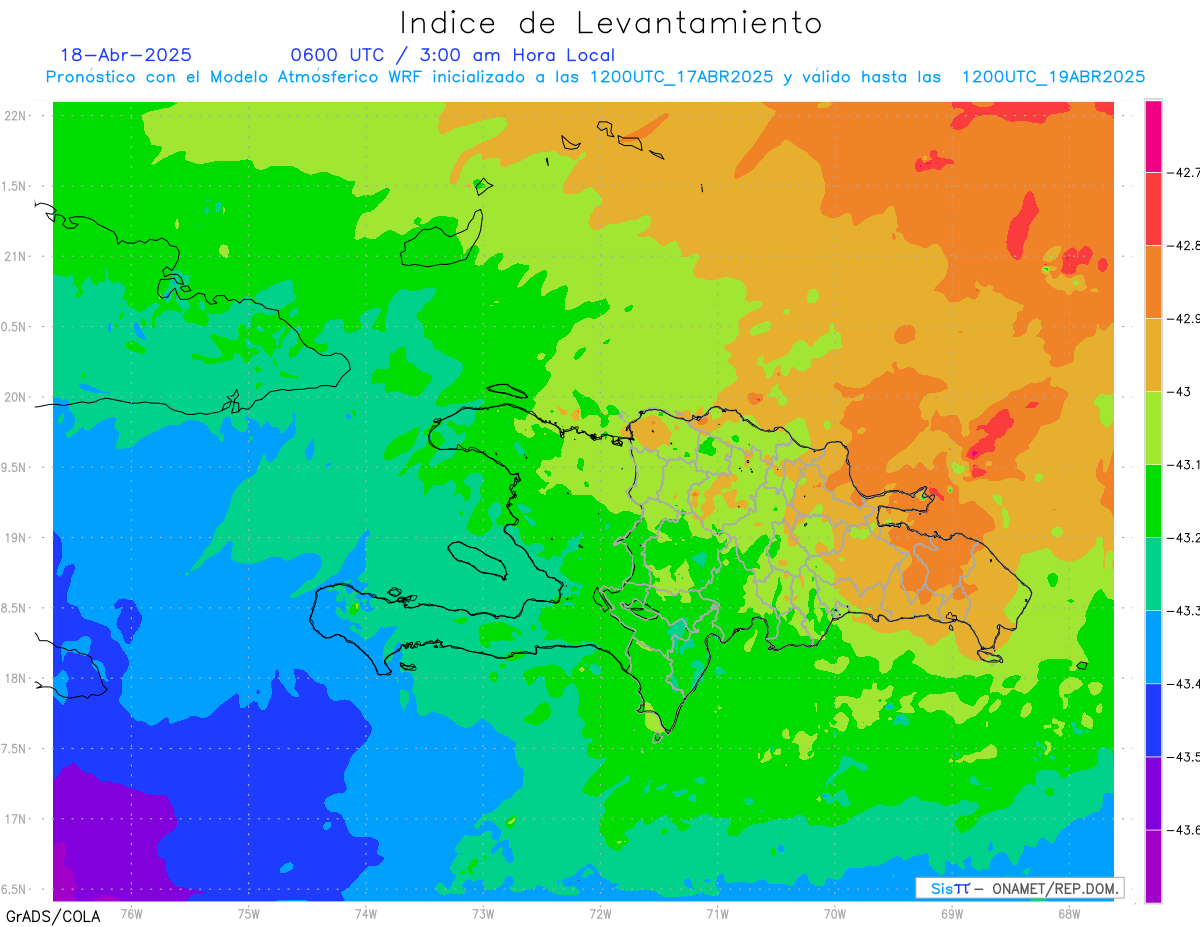Click the 74W longitude label
1200x927 pixels.
click(x=366, y=913)
